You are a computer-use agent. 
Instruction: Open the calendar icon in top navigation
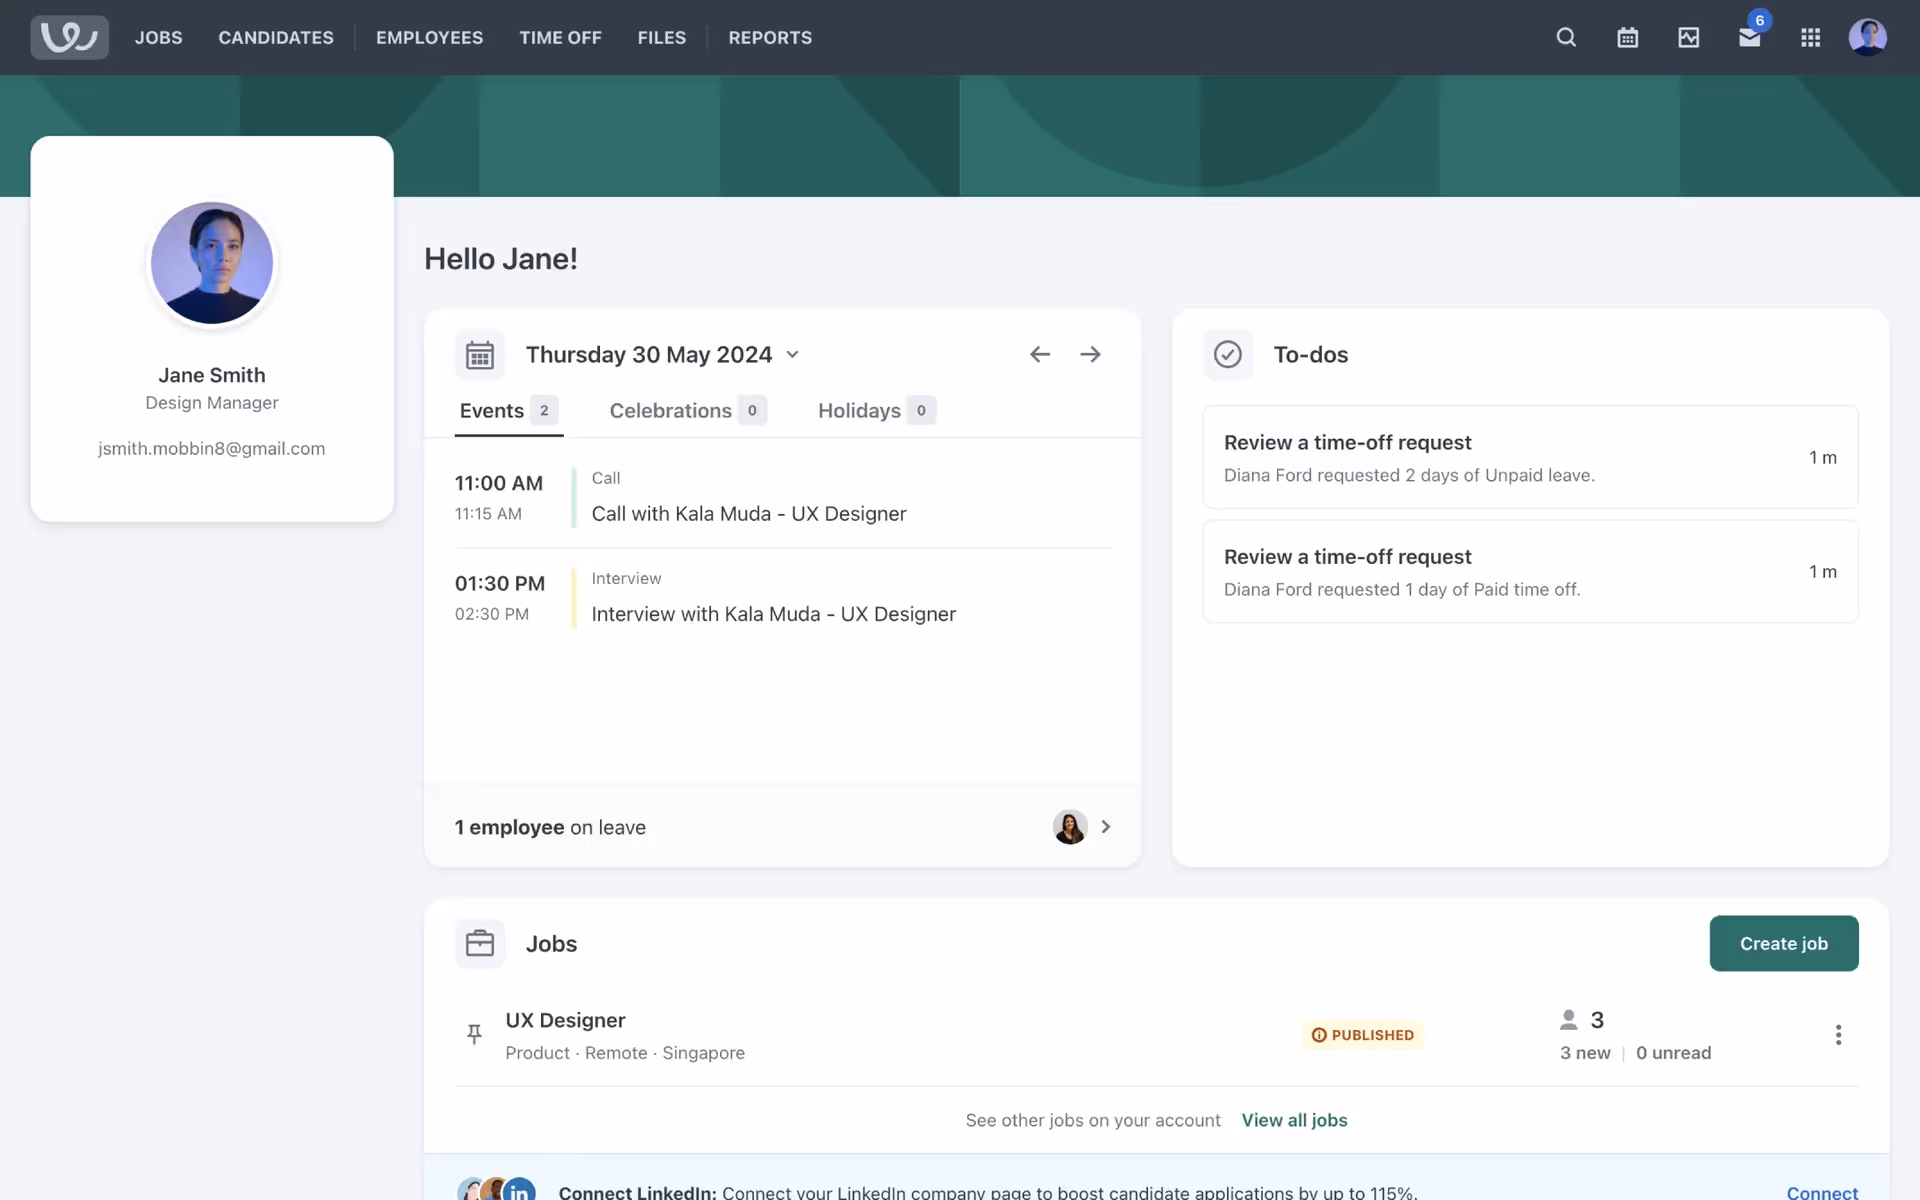[1627, 37]
